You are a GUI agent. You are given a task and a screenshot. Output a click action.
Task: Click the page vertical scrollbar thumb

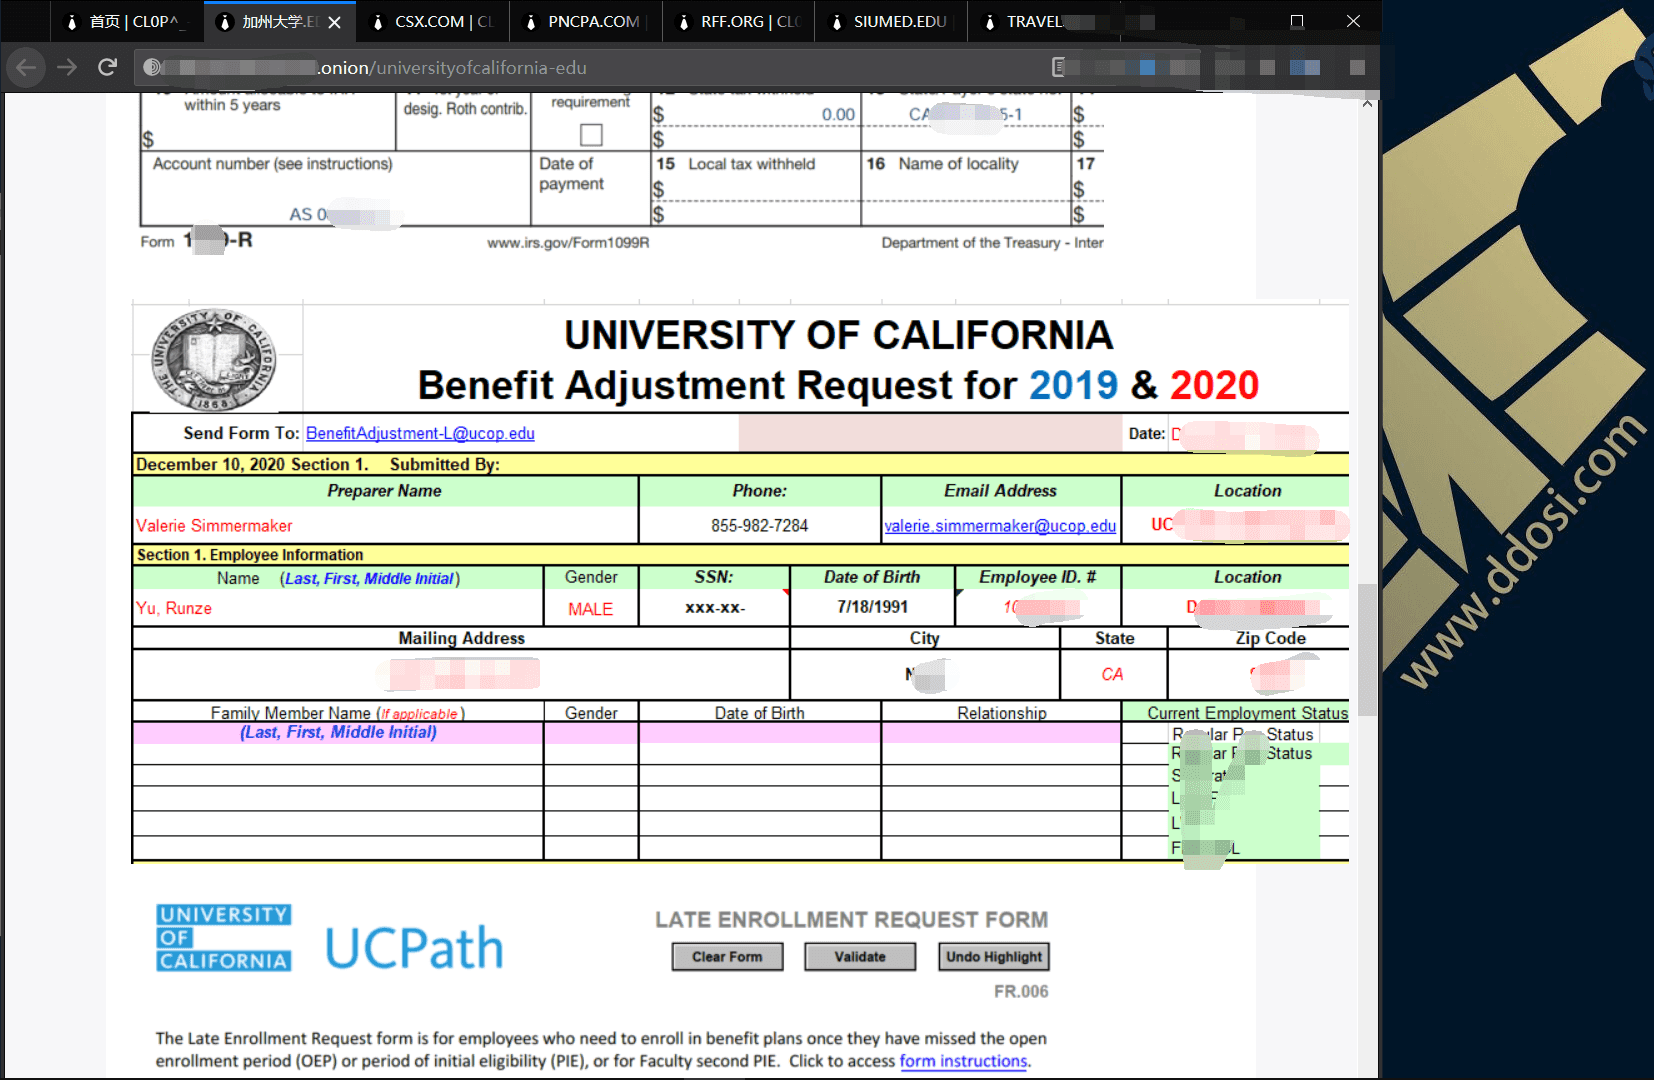coord(1367,650)
